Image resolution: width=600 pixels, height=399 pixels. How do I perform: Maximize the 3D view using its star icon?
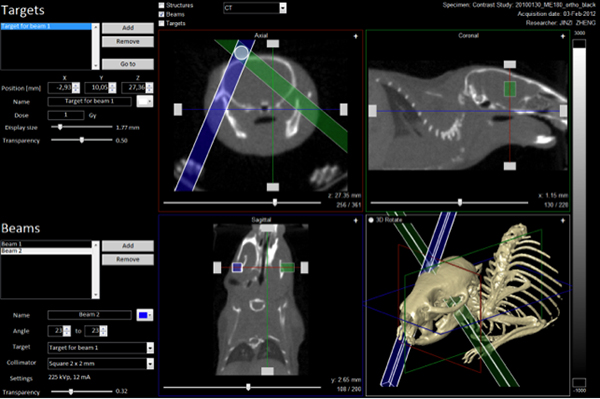coord(562,220)
